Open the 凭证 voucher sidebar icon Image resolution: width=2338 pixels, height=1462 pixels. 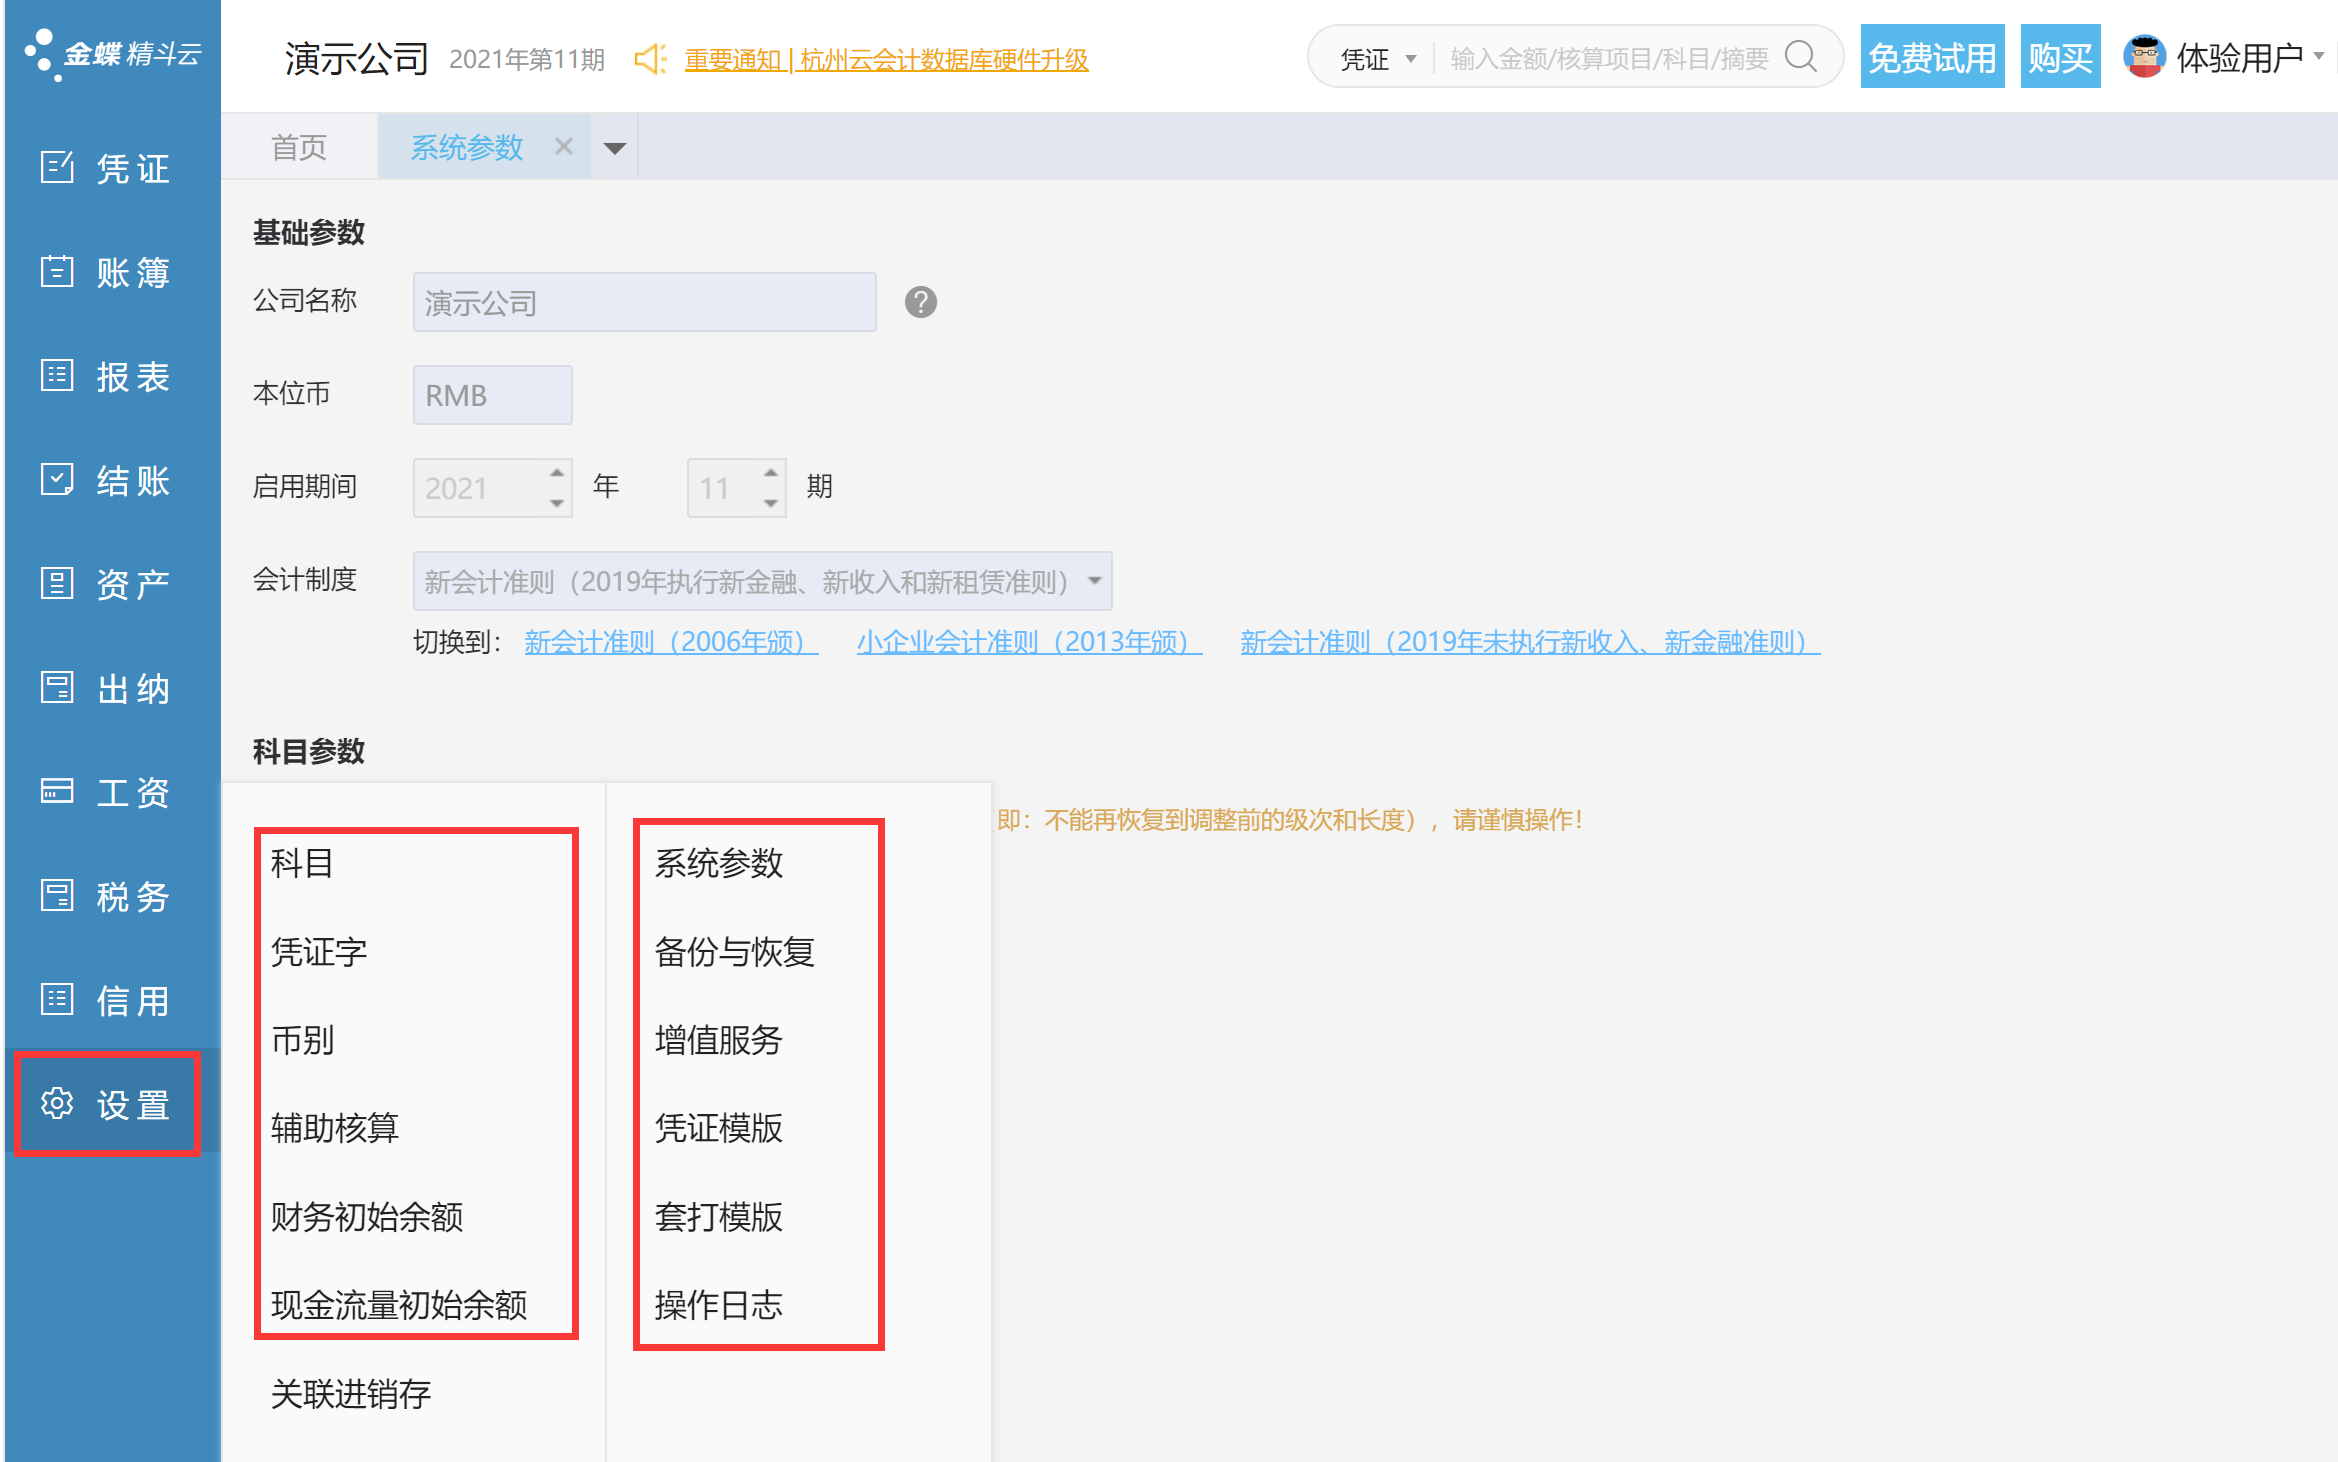(57, 167)
